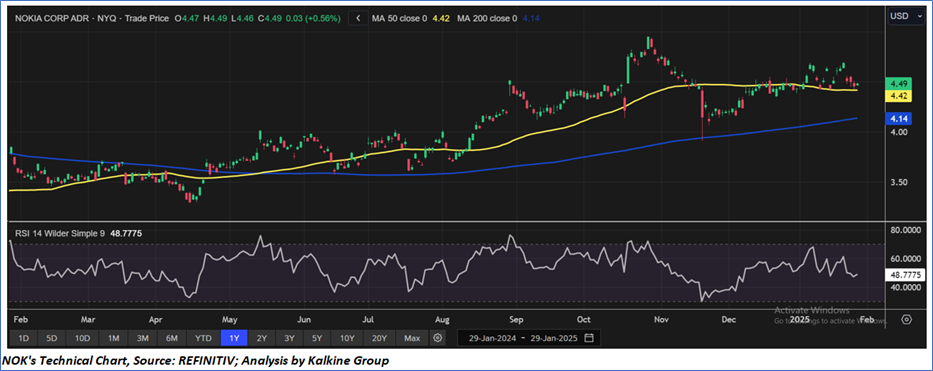Click the 40.0000 RSI axis label
Image resolution: width=933 pixels, height=371 pixels.
point(905,287)
